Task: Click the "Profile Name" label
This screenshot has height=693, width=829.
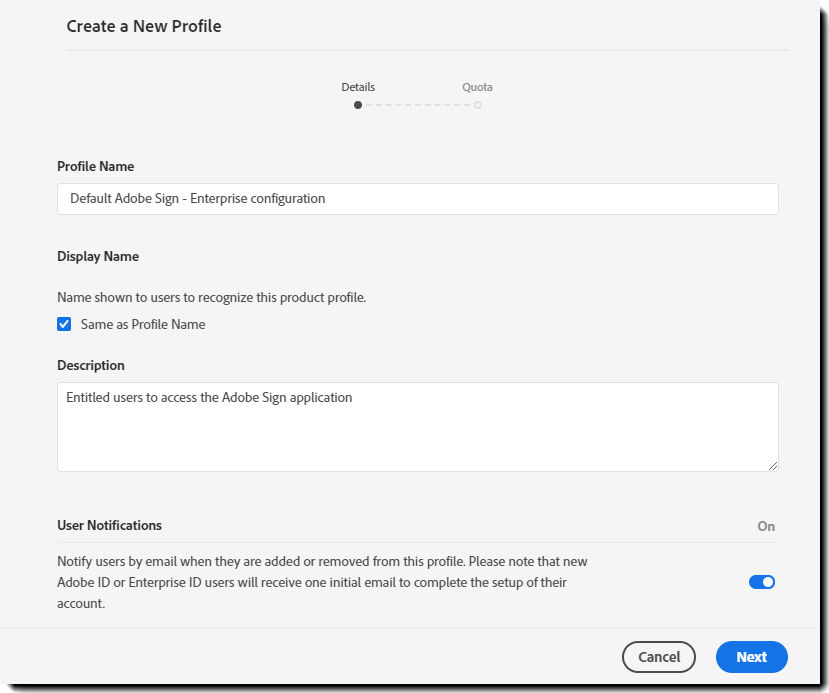Action: point(96,167)
